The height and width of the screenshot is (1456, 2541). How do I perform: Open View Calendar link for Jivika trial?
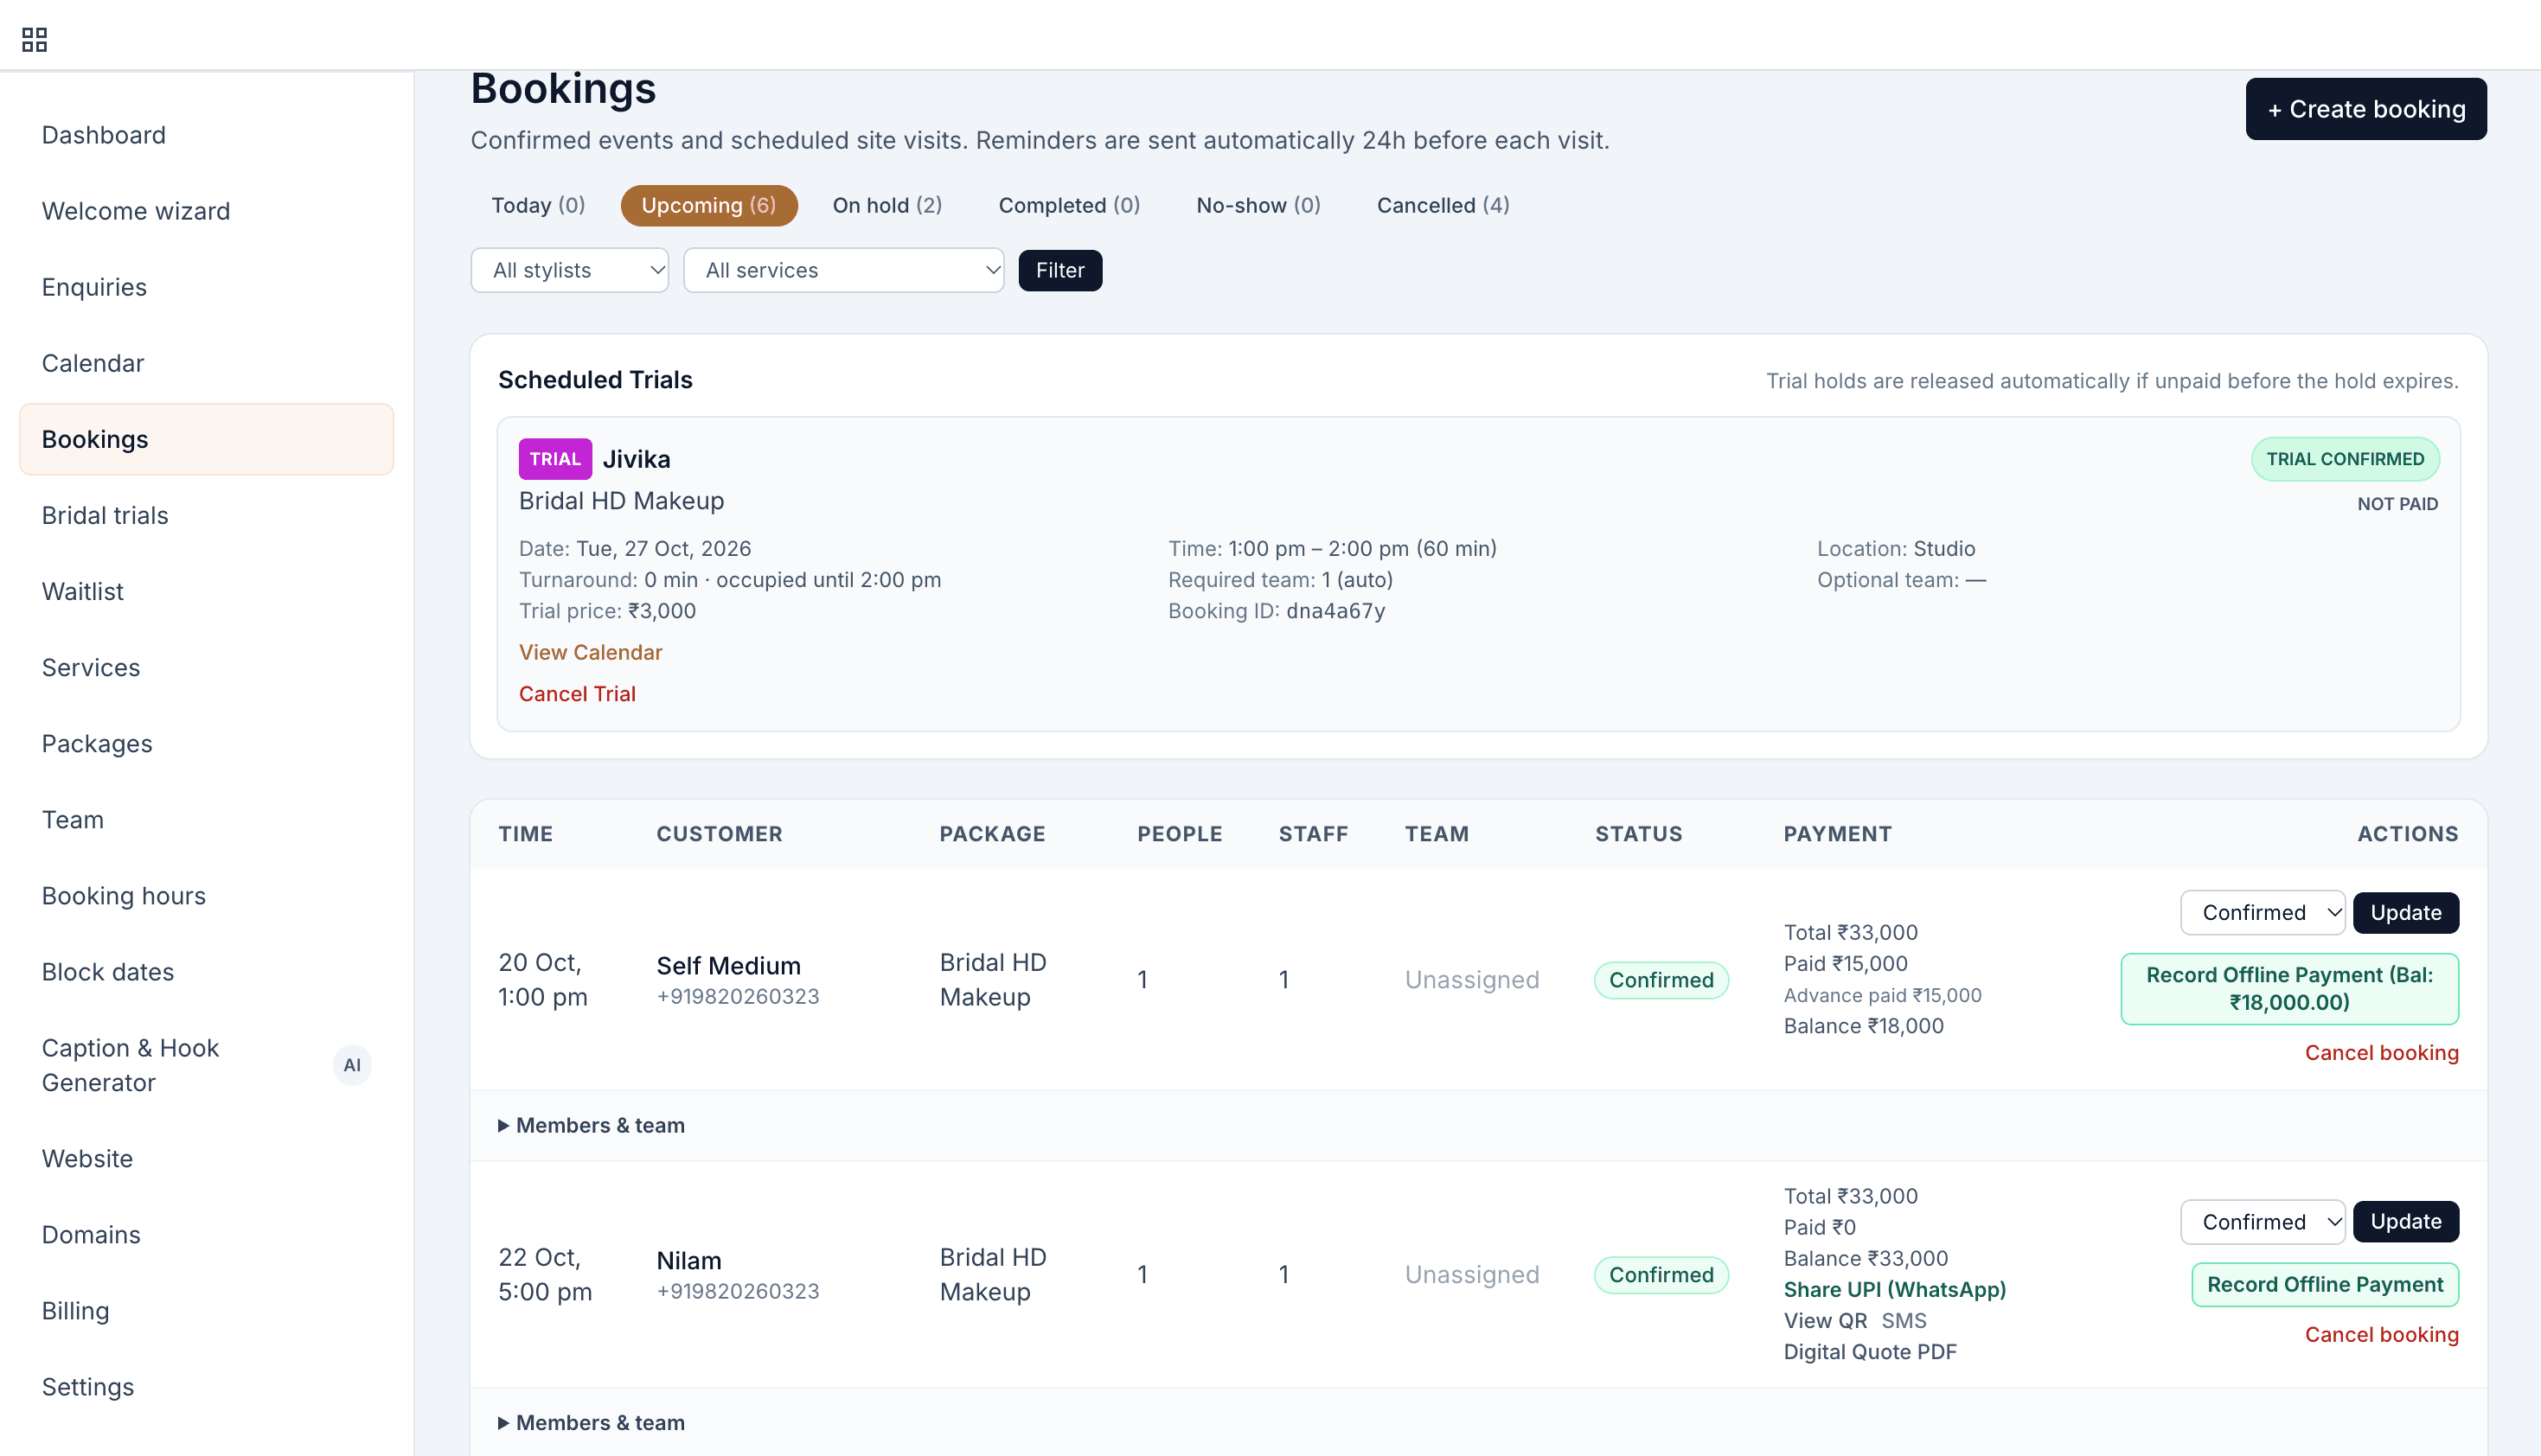pyautogui.click(x=590, y=652)
